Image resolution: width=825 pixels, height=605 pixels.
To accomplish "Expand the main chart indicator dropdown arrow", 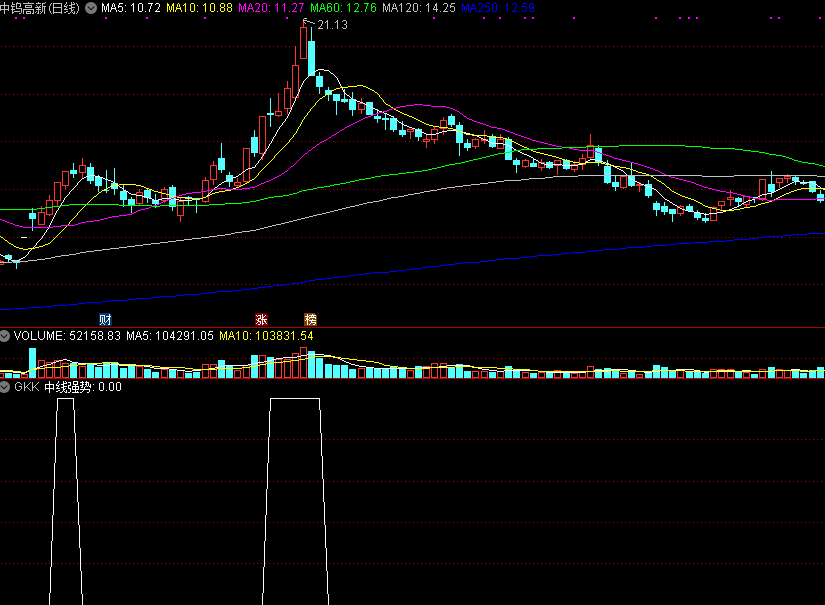I will pyautogui.click(x=92, y=8).
